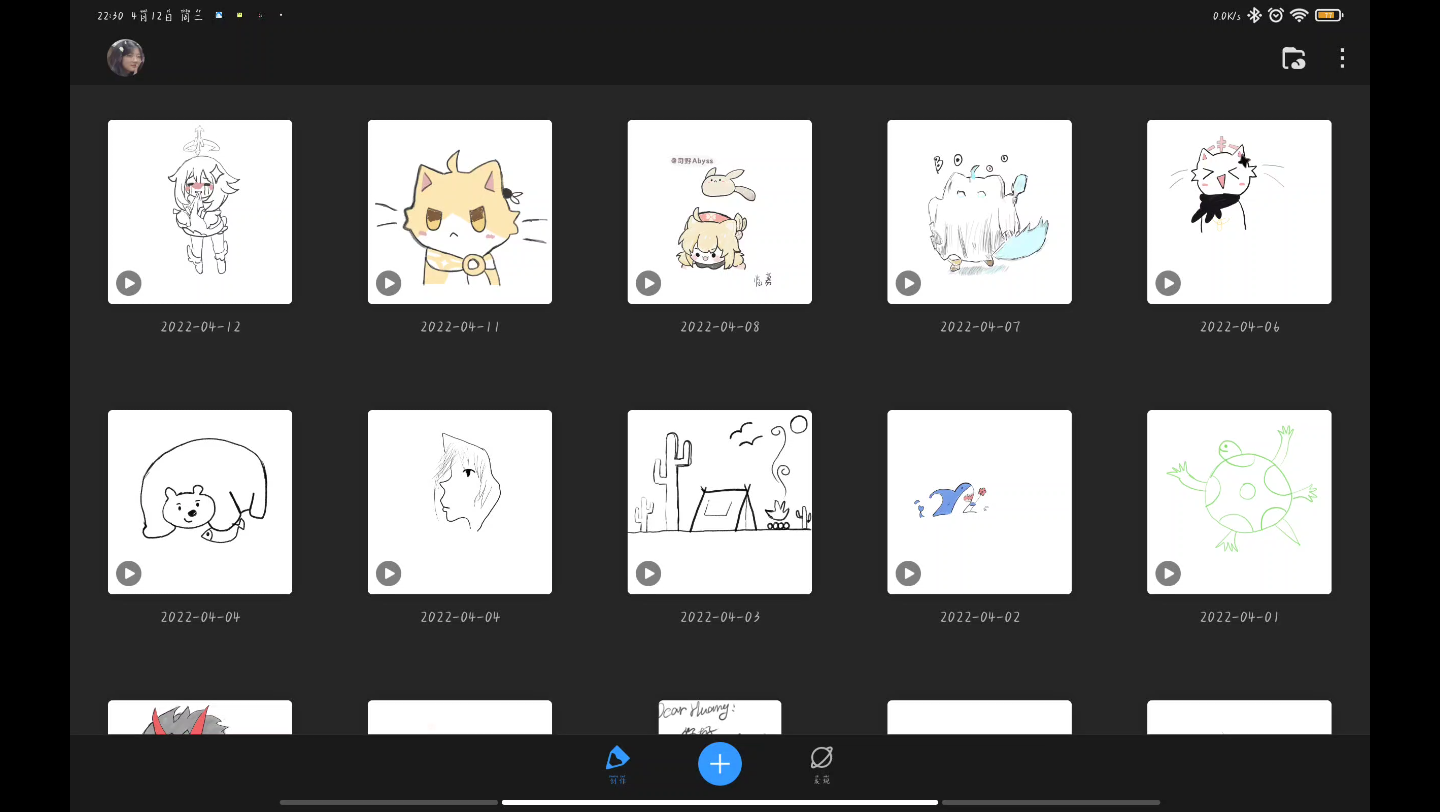Open the side-profile face sketch
The height and width of the screenshot is (812, 1440).
pos(460,502)
